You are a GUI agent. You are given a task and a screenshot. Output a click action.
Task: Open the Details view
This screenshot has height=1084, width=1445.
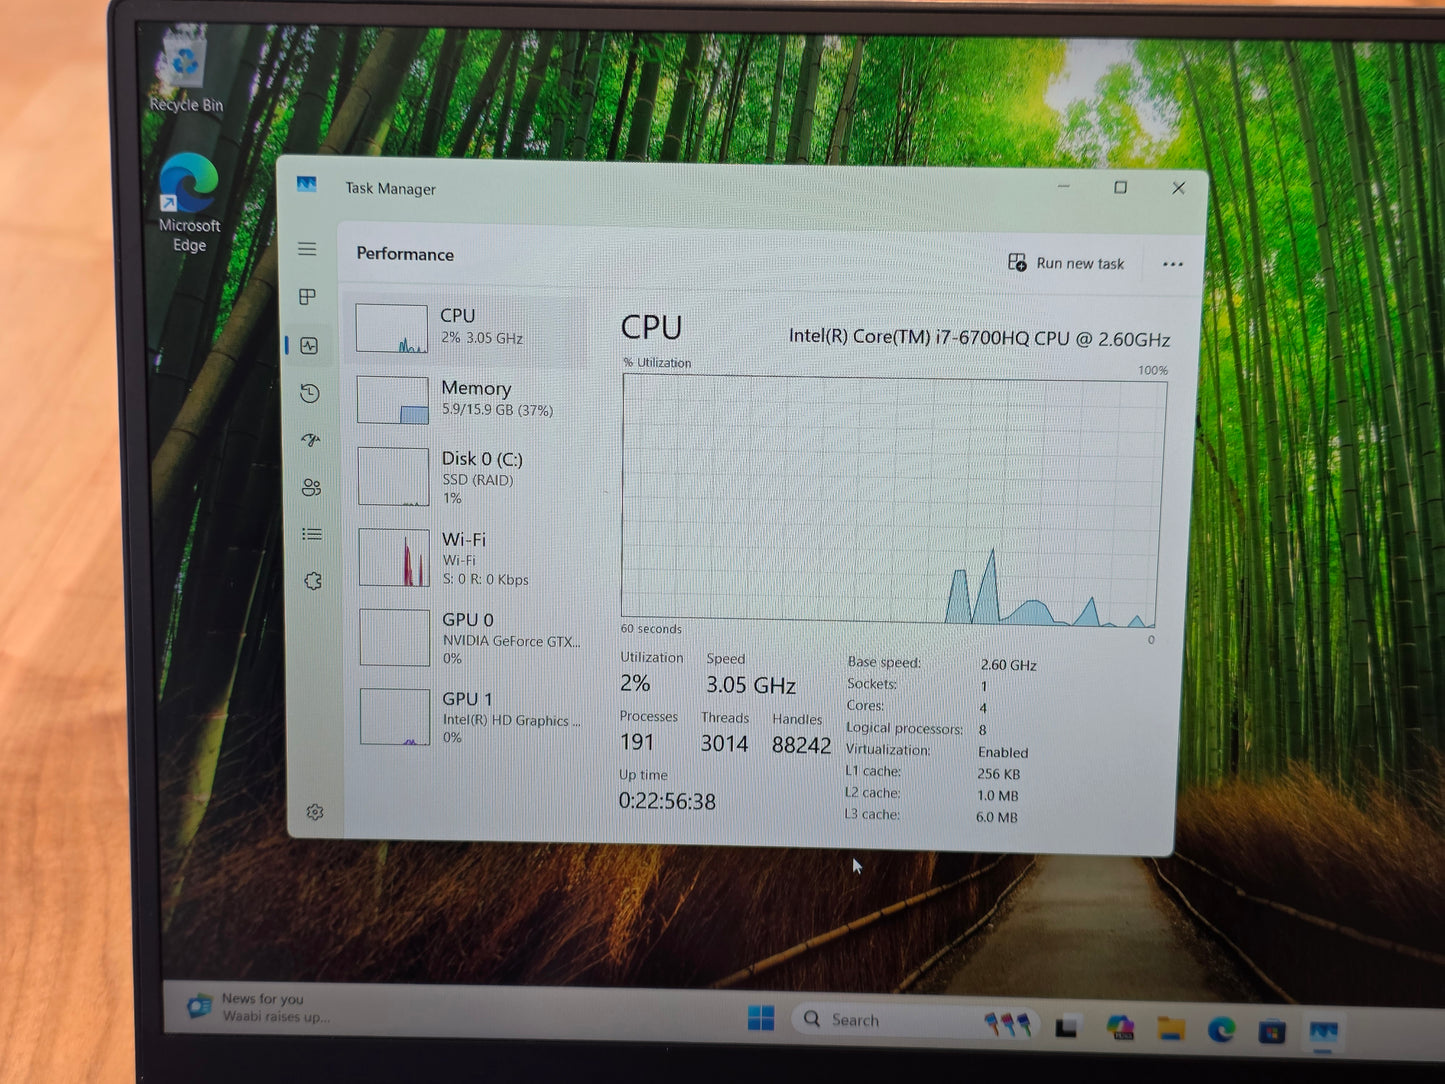click(x=311, y=534)
